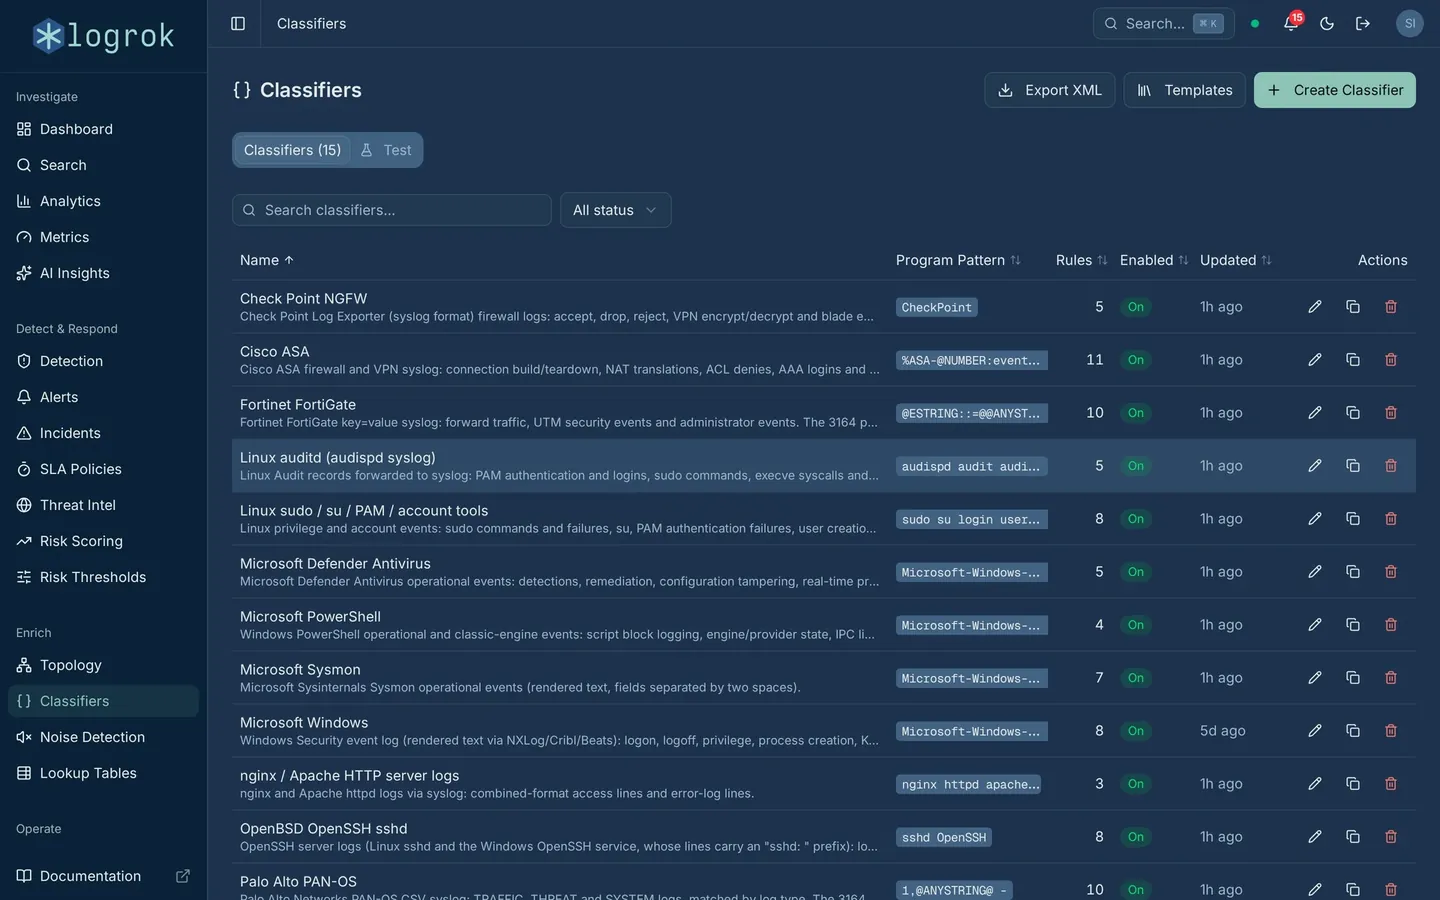1440x900 pixels.
Task: Delete the Fortinet FortiGate classifier
Action: click(1391, 413)
